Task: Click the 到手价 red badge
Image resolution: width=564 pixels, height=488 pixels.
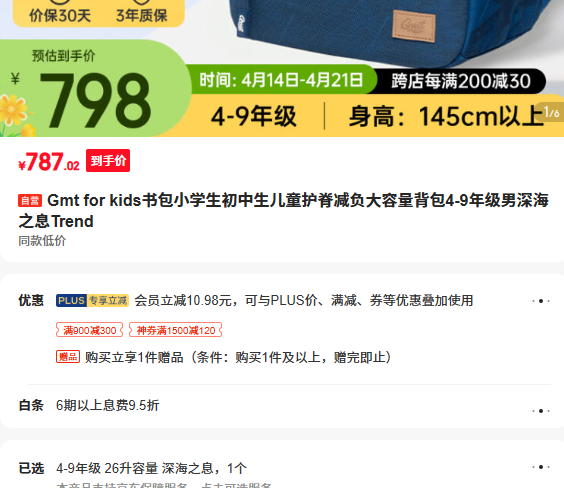Action: pyautogui.click(x=108, y=160)
